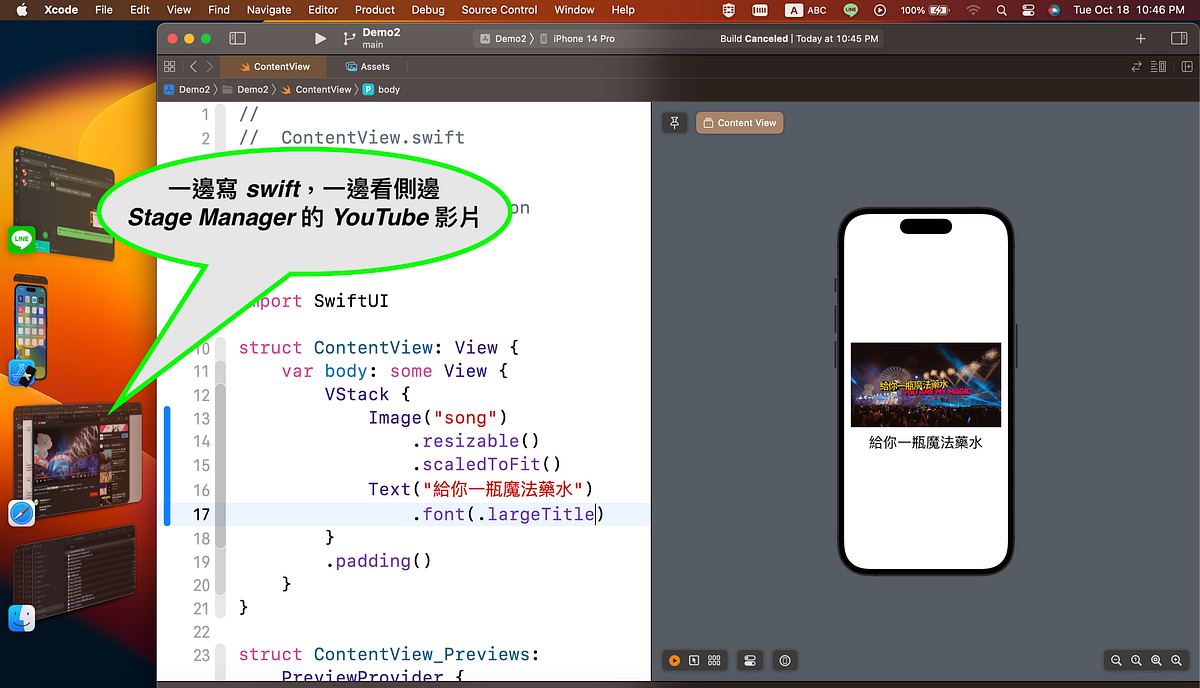
Task: Show preview variants using the grid icon
Action: [714, 660]
